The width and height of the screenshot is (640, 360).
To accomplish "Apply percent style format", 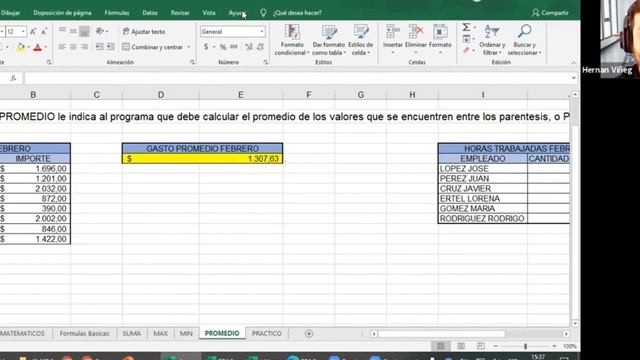I will pos(223,47).
